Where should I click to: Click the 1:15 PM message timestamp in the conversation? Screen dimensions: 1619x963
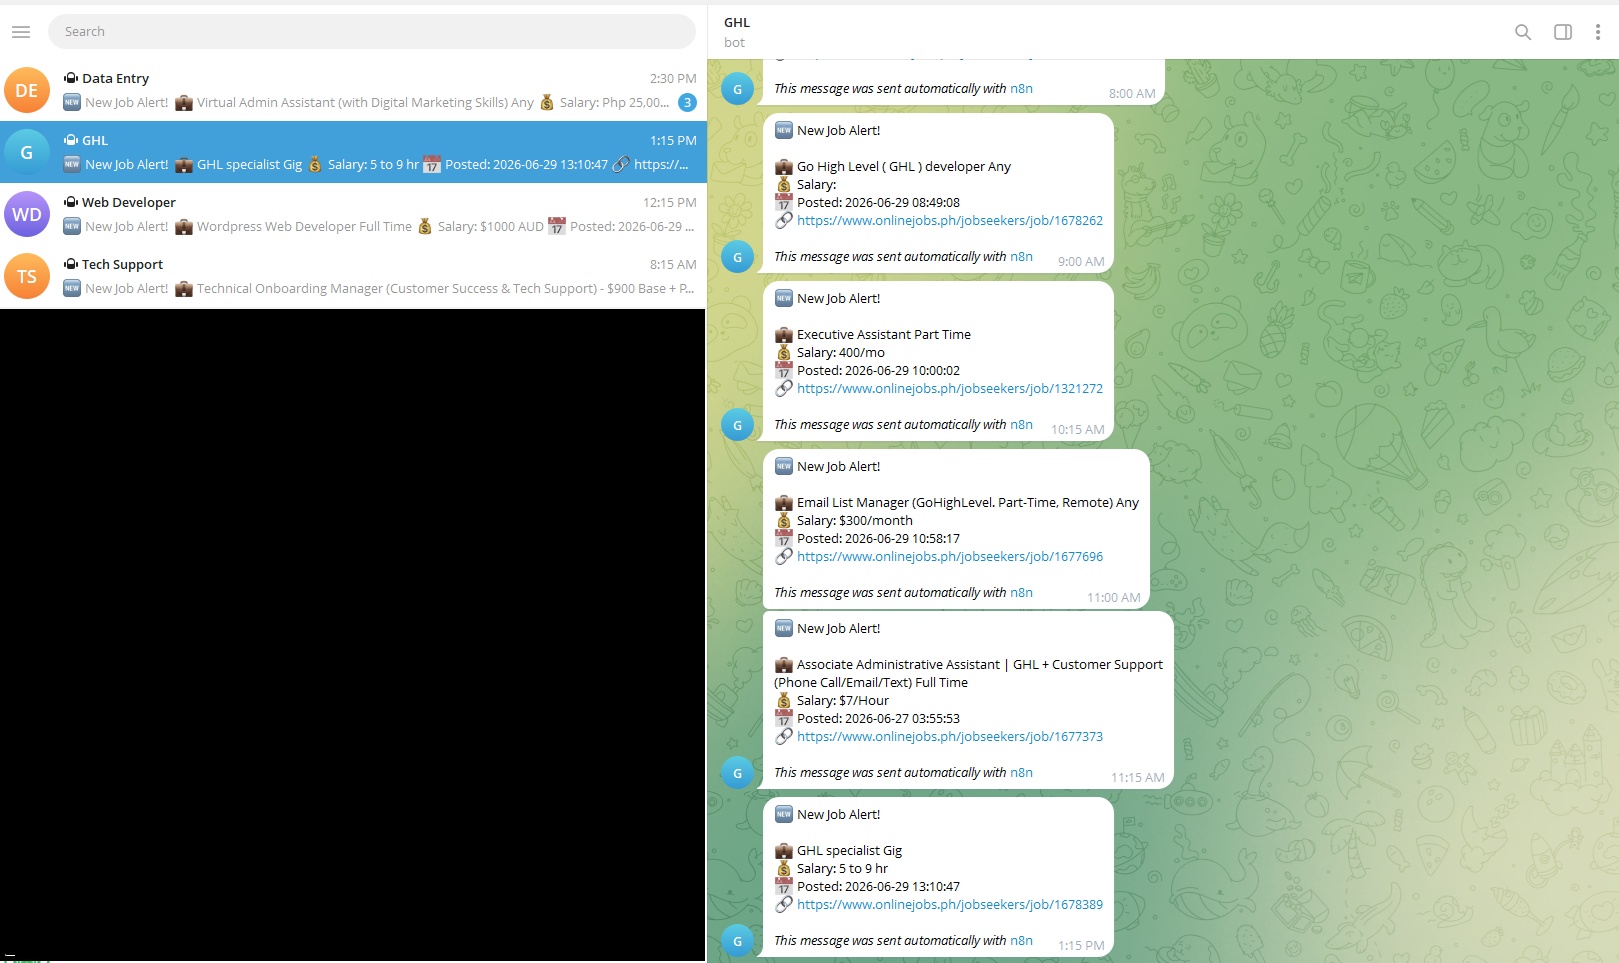point(1081,946)
